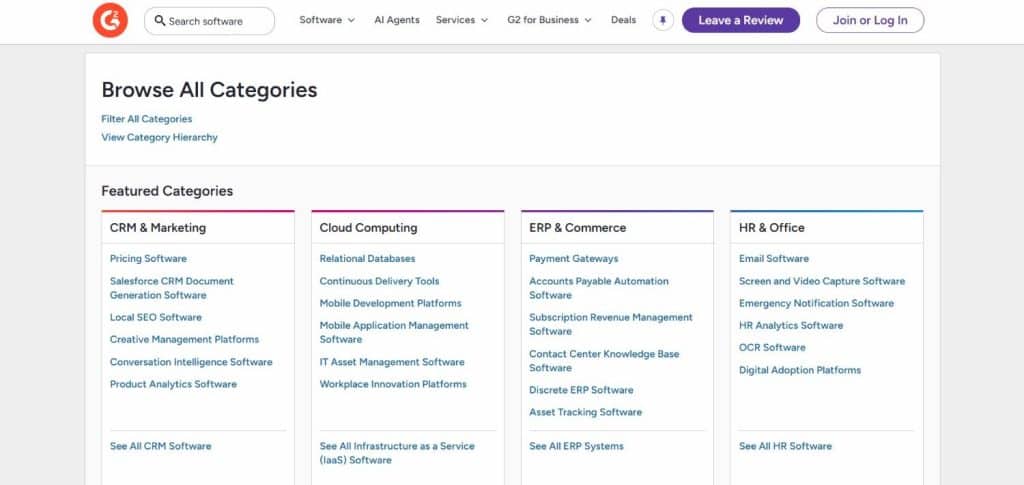
Task: Click the G2 logo icon
Action: tap(110, 20)
